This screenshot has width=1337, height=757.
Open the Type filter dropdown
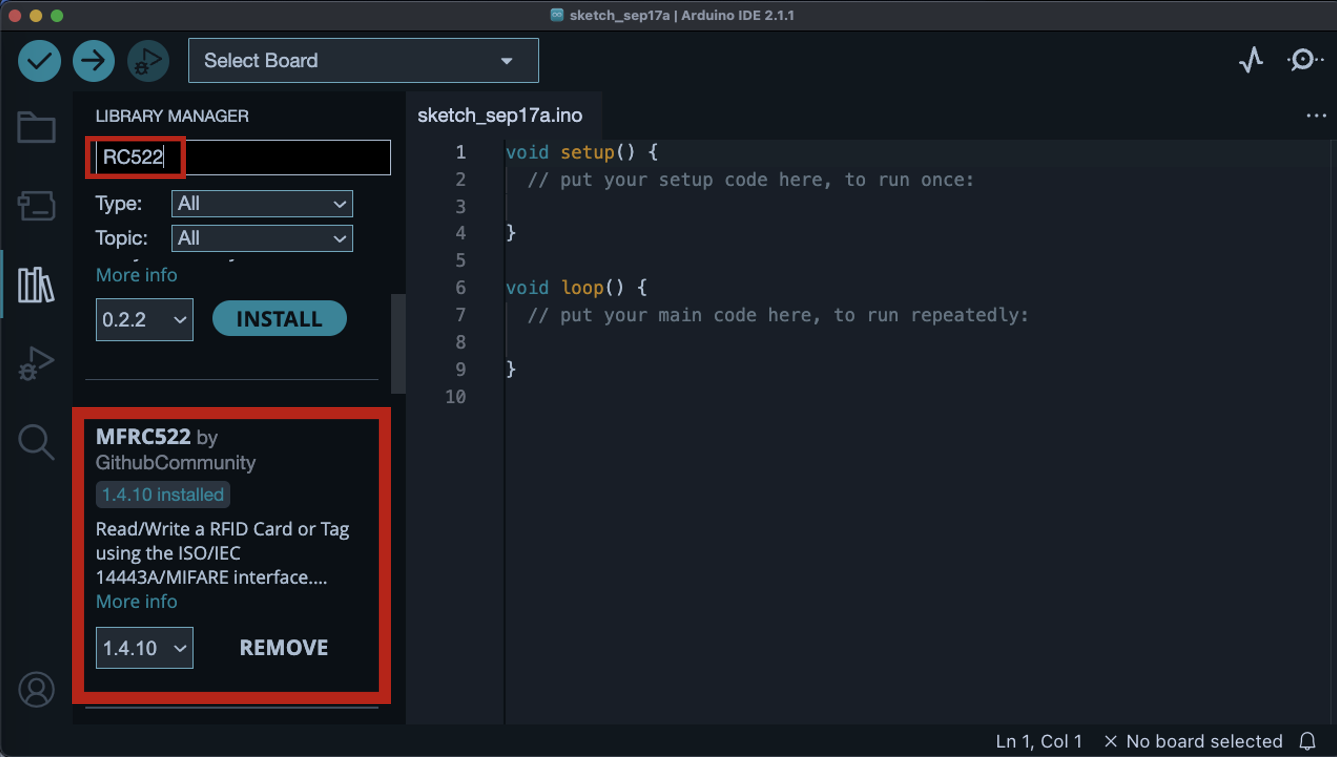click(x=262, y=204)
